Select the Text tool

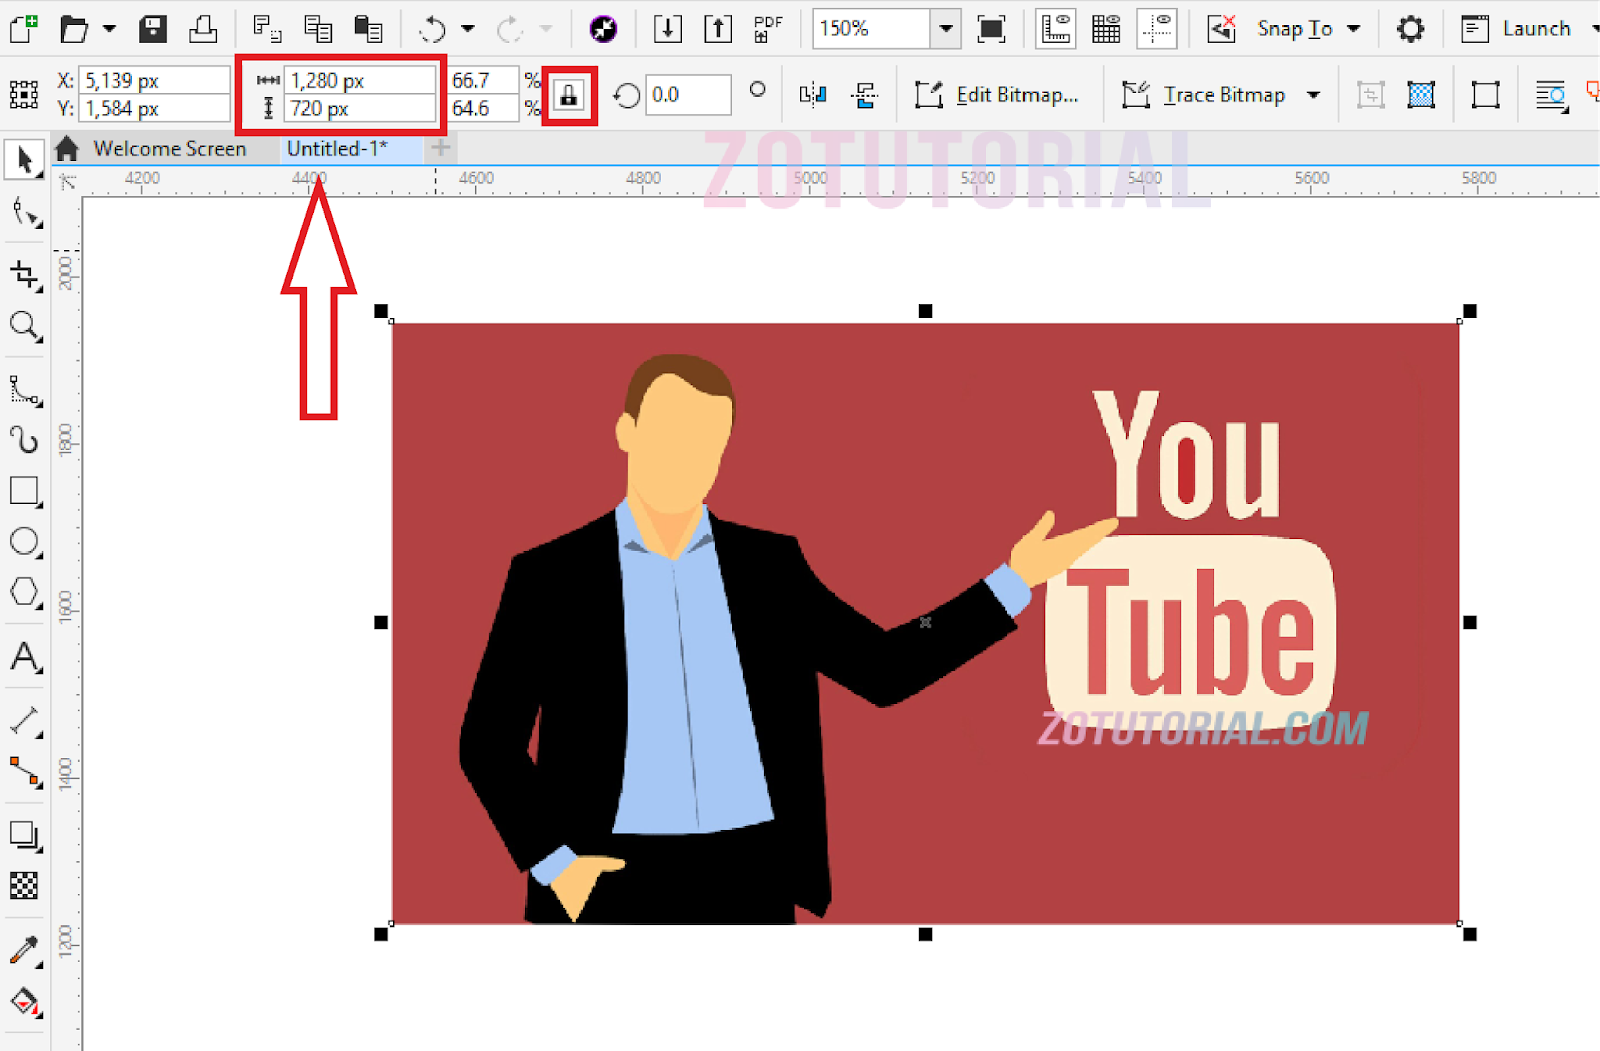(x=25, y=658)
